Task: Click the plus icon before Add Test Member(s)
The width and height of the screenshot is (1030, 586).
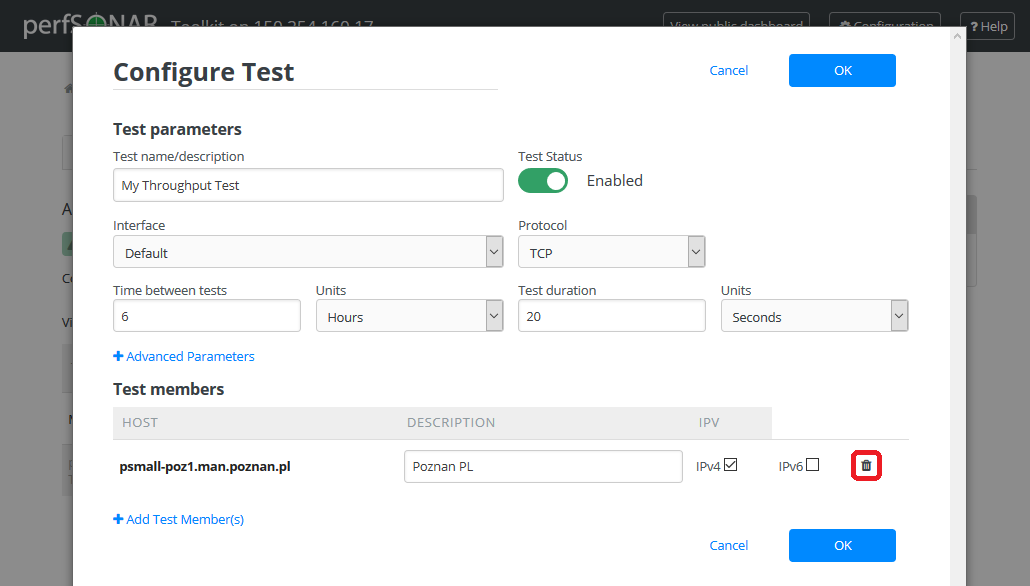Action: point(118,519)
